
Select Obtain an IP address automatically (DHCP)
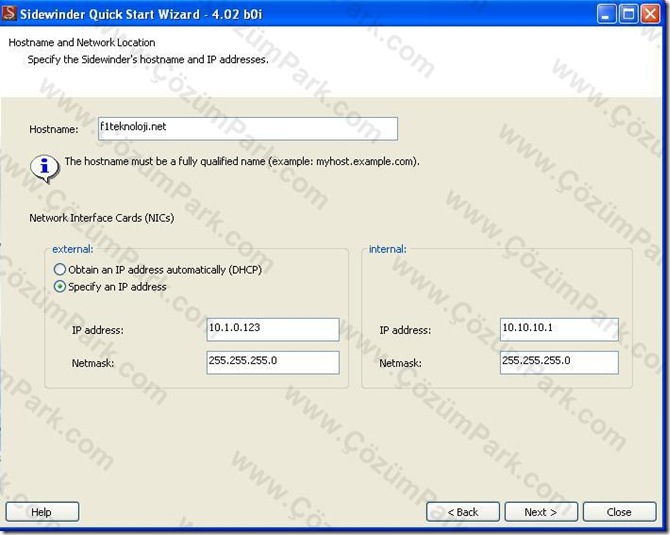60,269
